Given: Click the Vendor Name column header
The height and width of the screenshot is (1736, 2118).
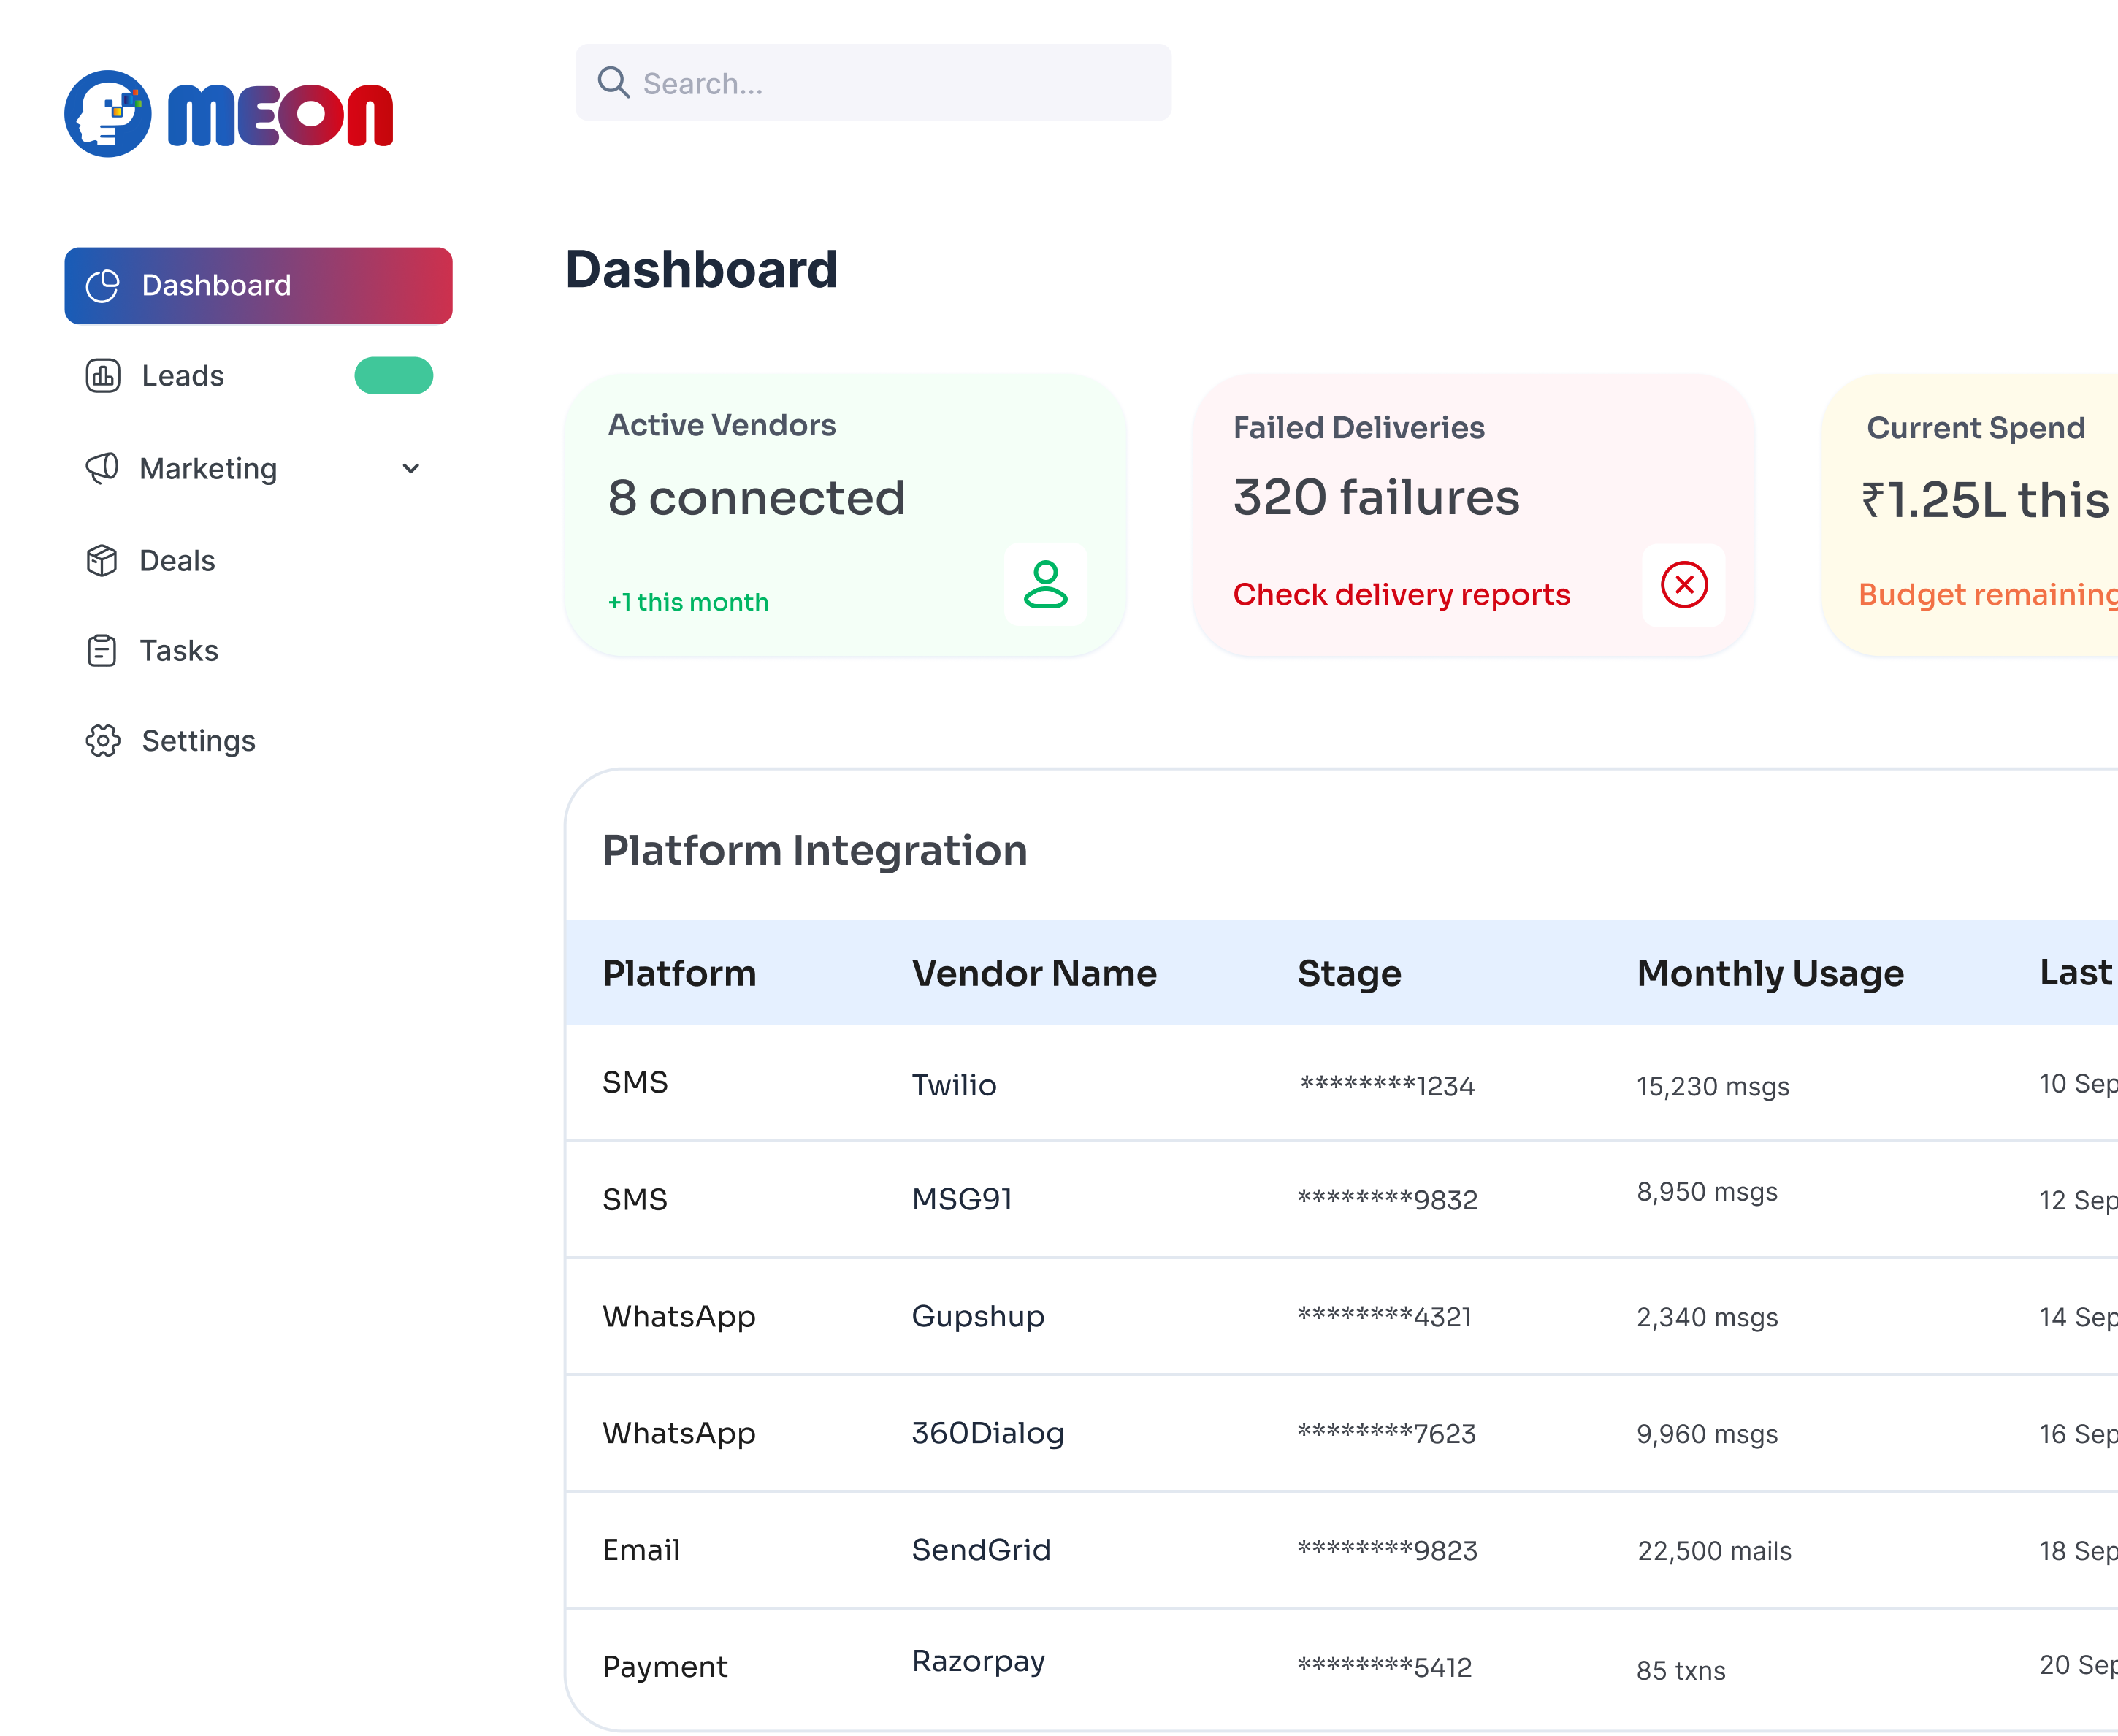Looking at the screenshot, I should [1034, 973].
